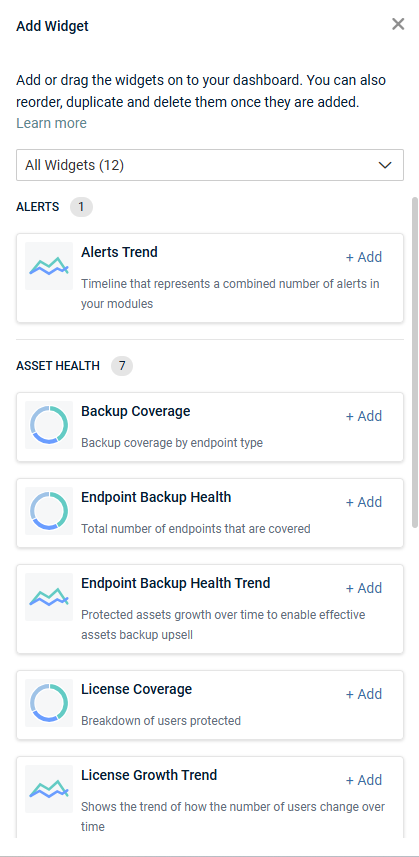Close the Add Widget panel
The height and width of the screenshot is (857, 419).
pyautogui.click(x=398, y=24)
